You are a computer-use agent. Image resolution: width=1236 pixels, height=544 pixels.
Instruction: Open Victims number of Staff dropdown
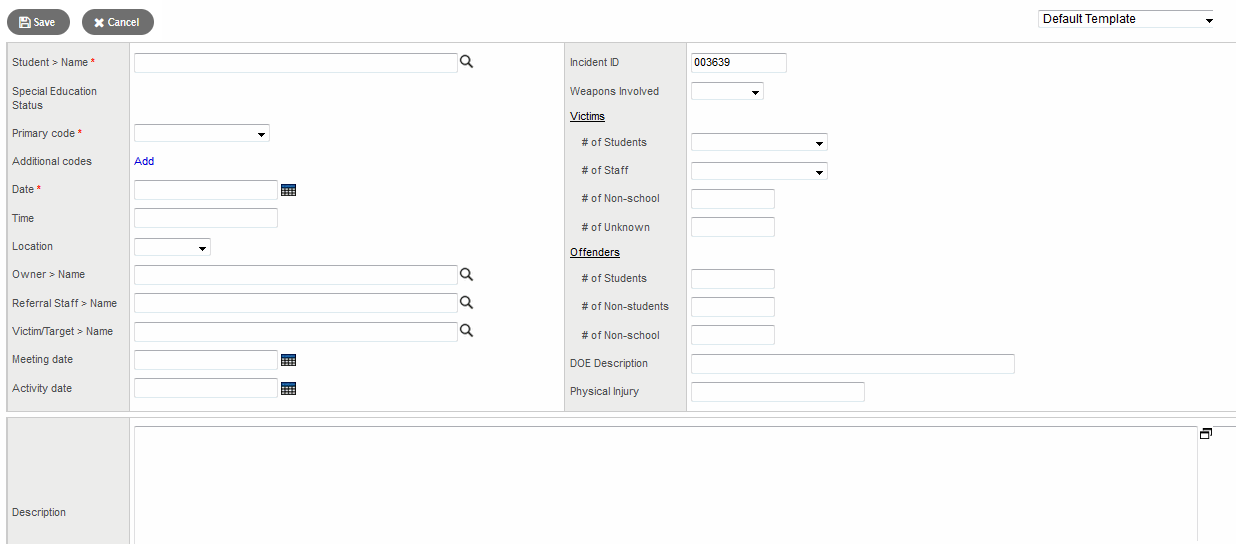[x=759, y=171]
